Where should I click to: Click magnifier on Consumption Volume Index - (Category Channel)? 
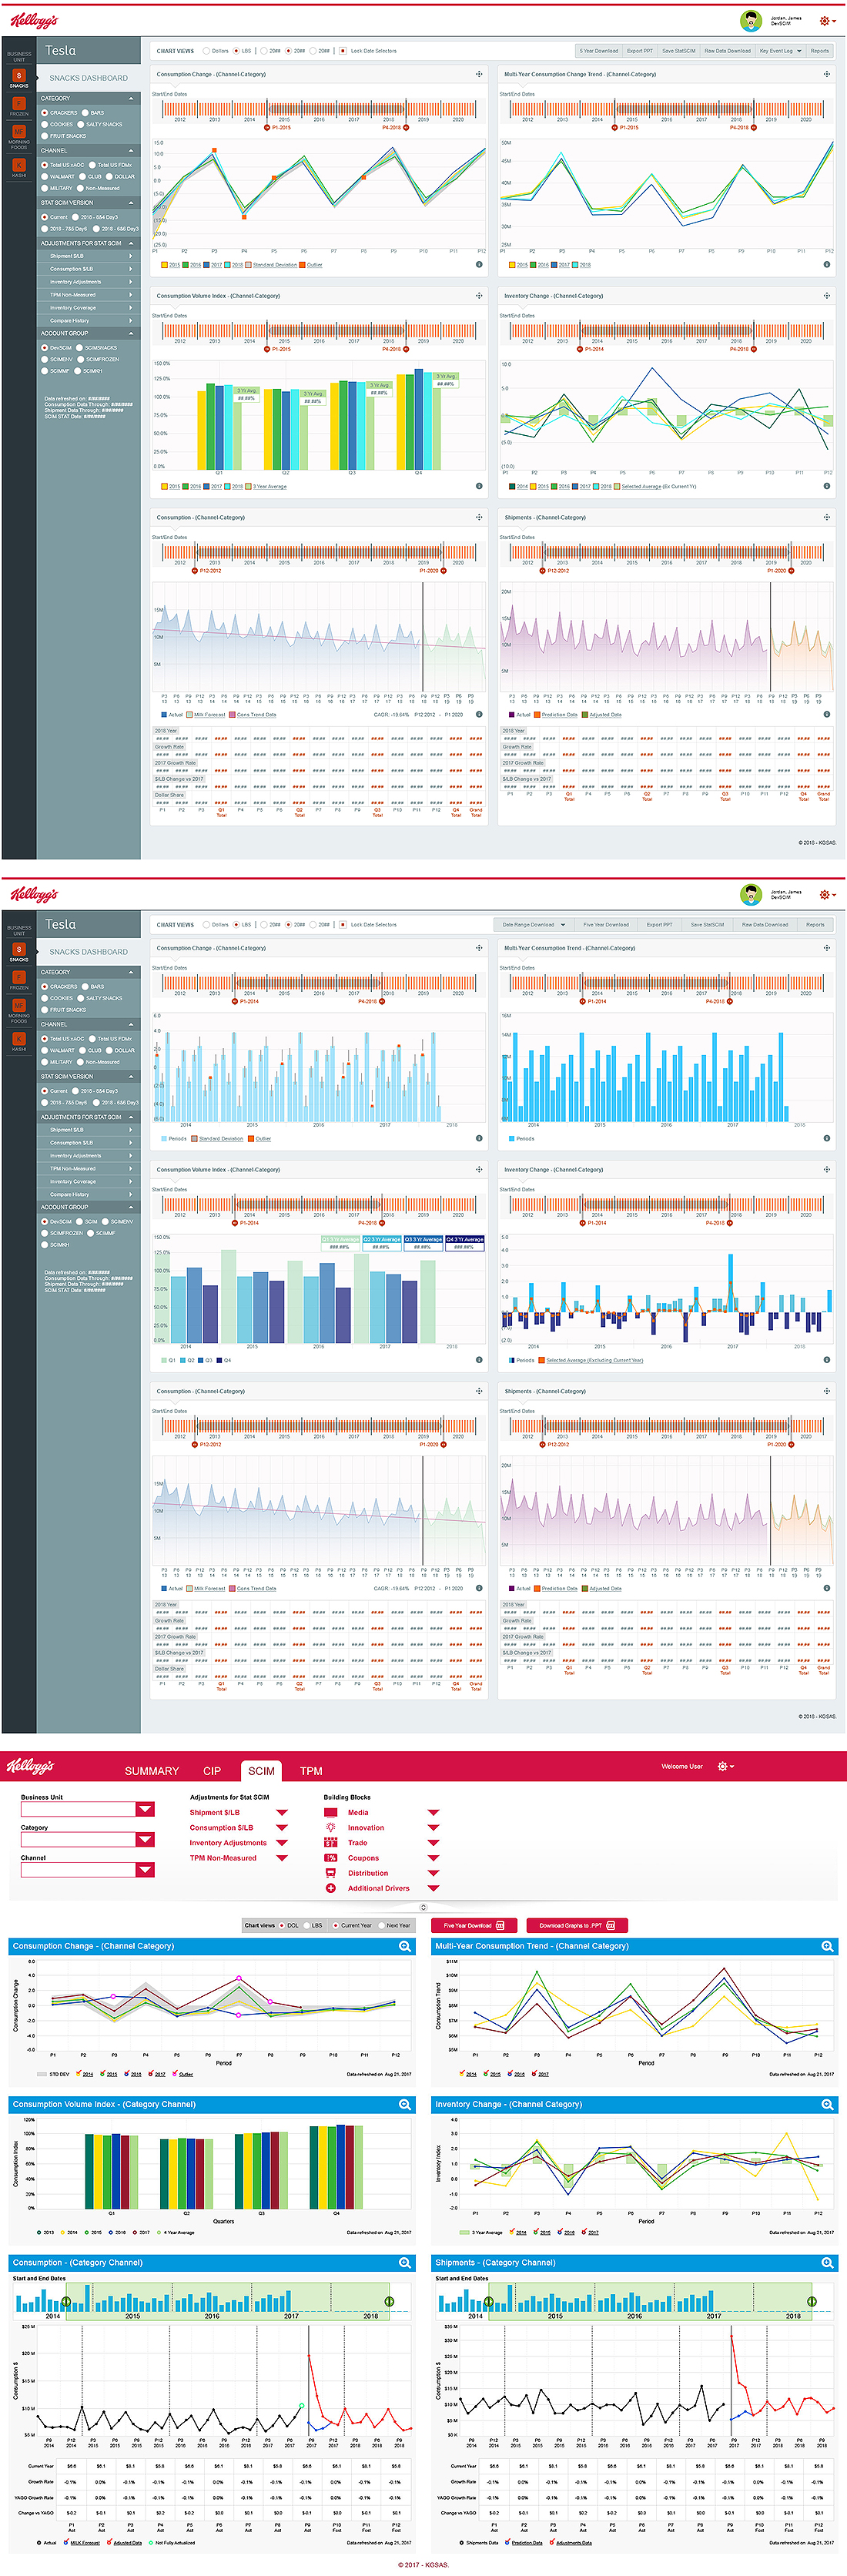404,2105
